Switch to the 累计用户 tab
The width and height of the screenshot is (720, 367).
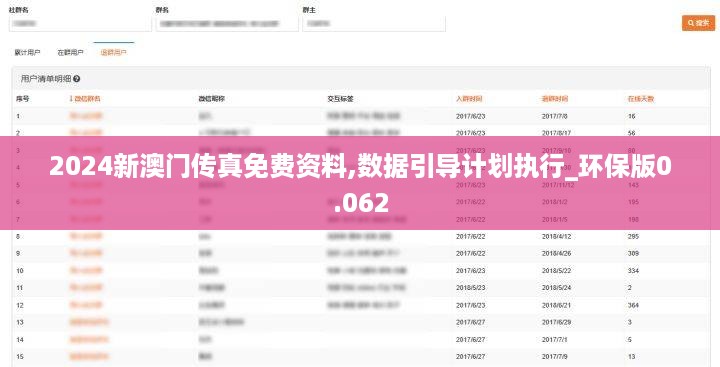pos(28,53)
